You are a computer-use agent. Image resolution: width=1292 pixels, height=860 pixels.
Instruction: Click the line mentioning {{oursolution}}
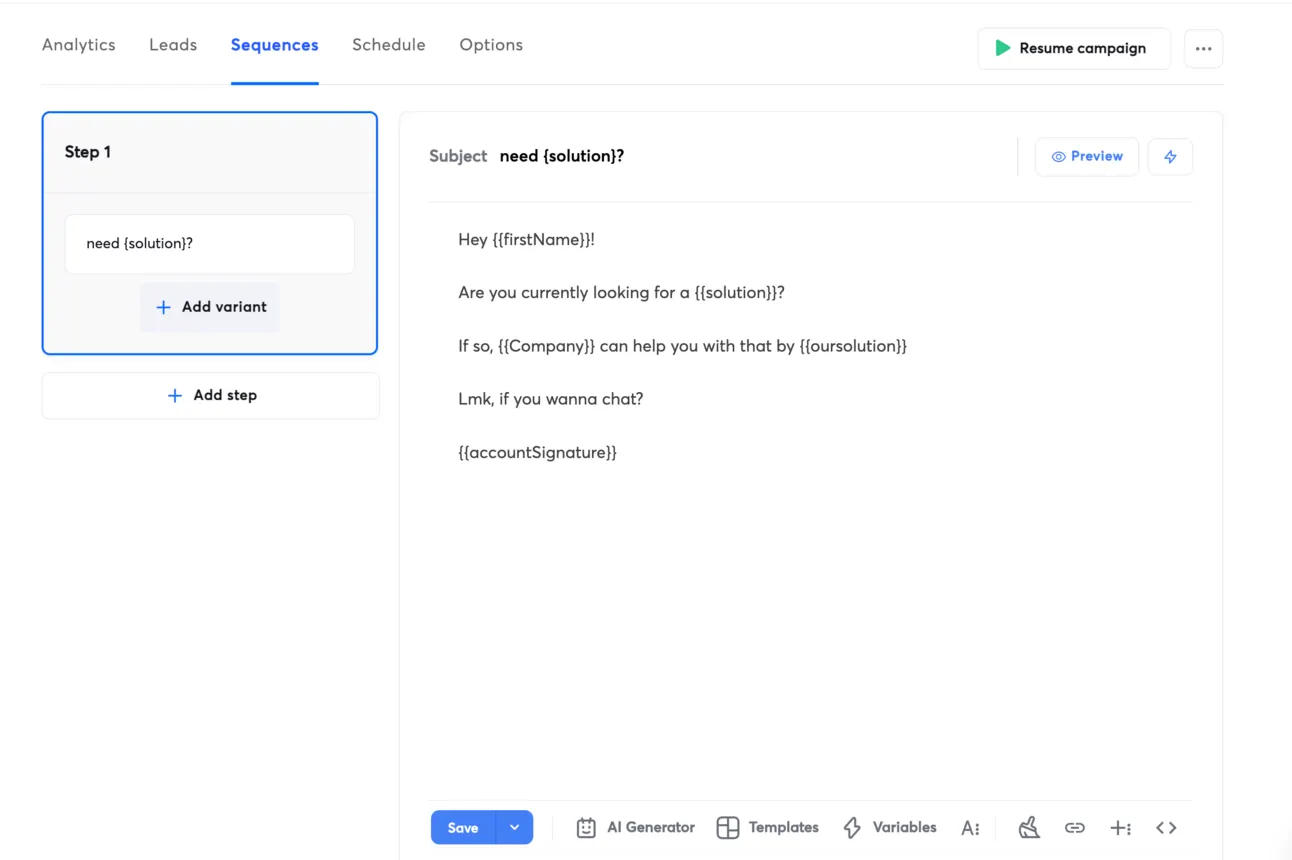coord(682,346)
